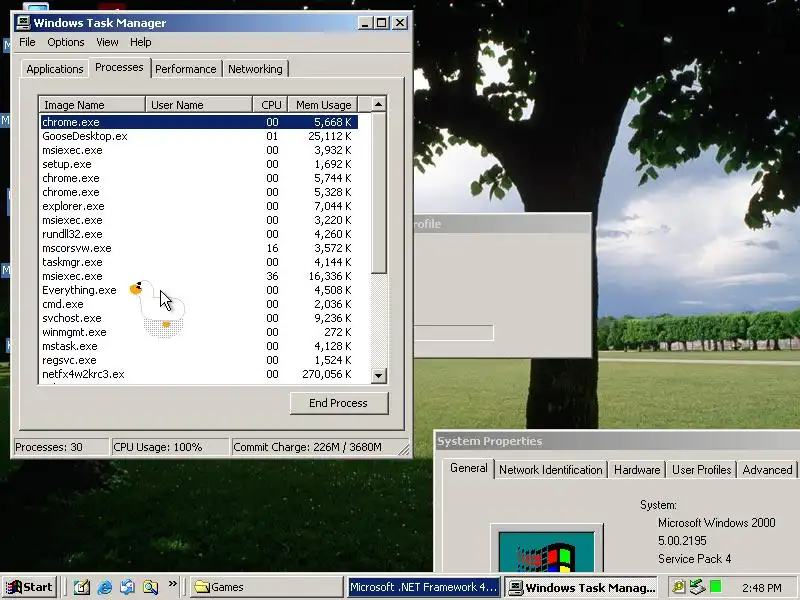The width and height of the screenshot is (800, 600).
Task: Select the winmgmt.exe process
Action: 199,332
